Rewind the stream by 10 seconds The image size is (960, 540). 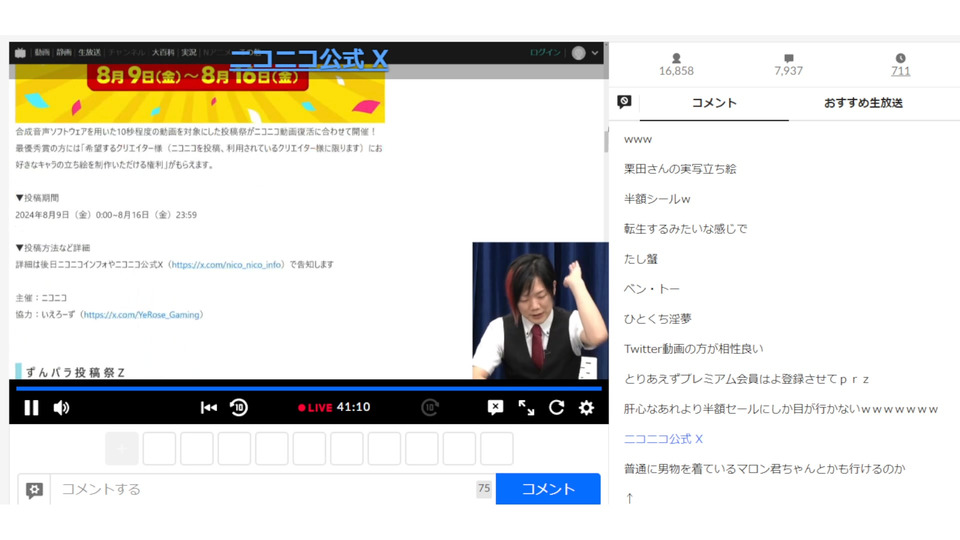(239, 408)
